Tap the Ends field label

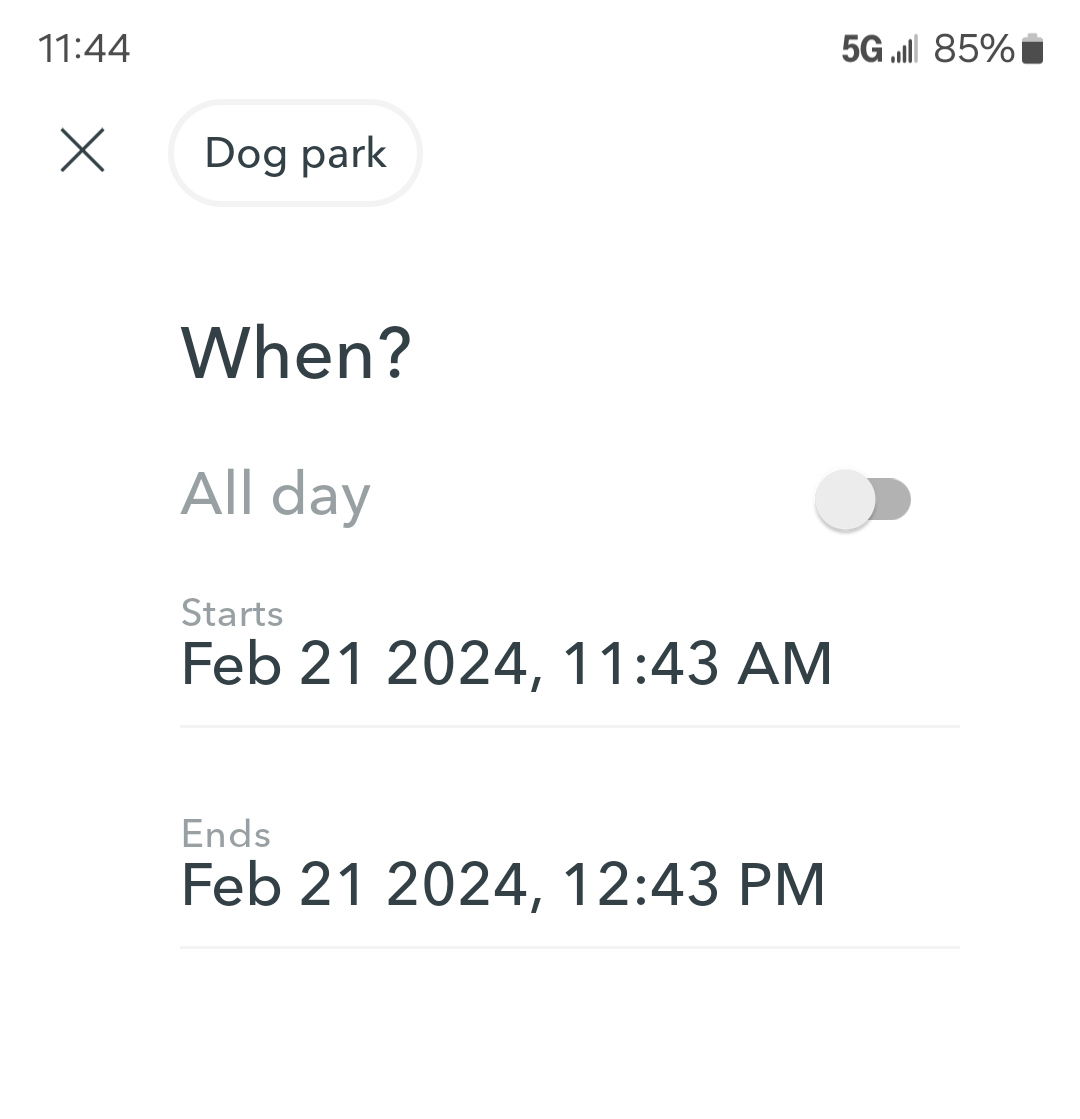(x=226, y=834)
